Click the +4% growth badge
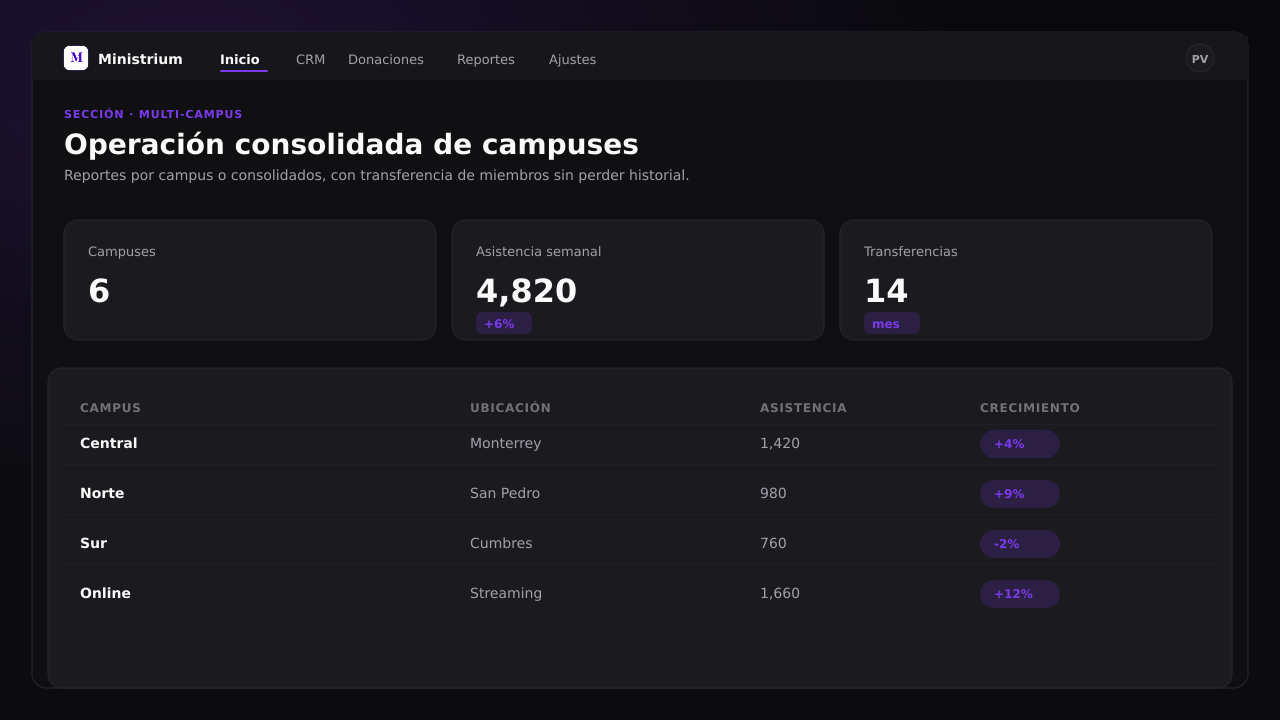Screen dimensions: 1280x720 [x=1020, y=444]
